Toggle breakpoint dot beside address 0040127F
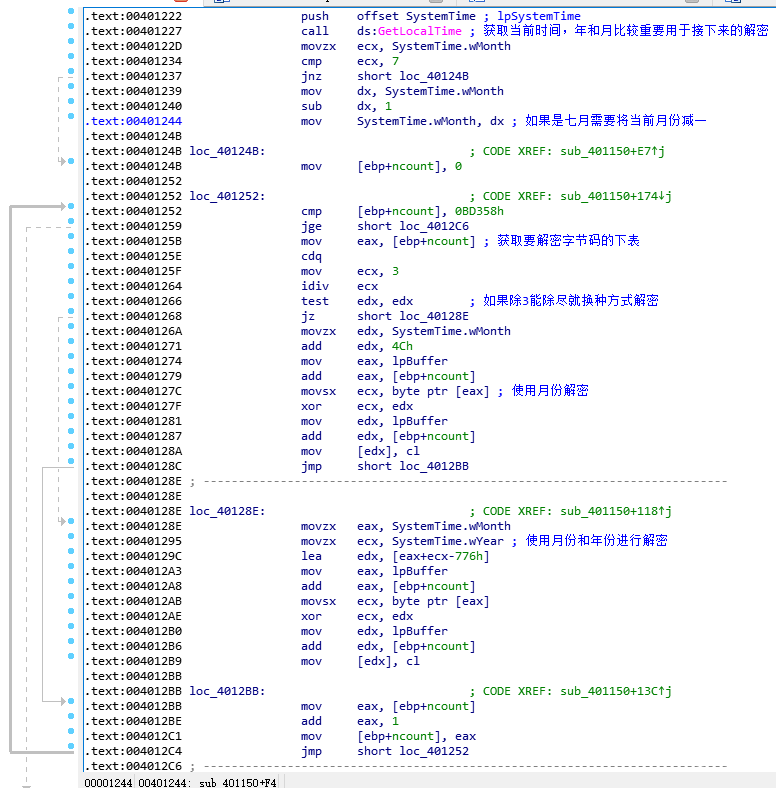Image resolution: width=776 pixels, height=788 pixels. tap(71, 401)
